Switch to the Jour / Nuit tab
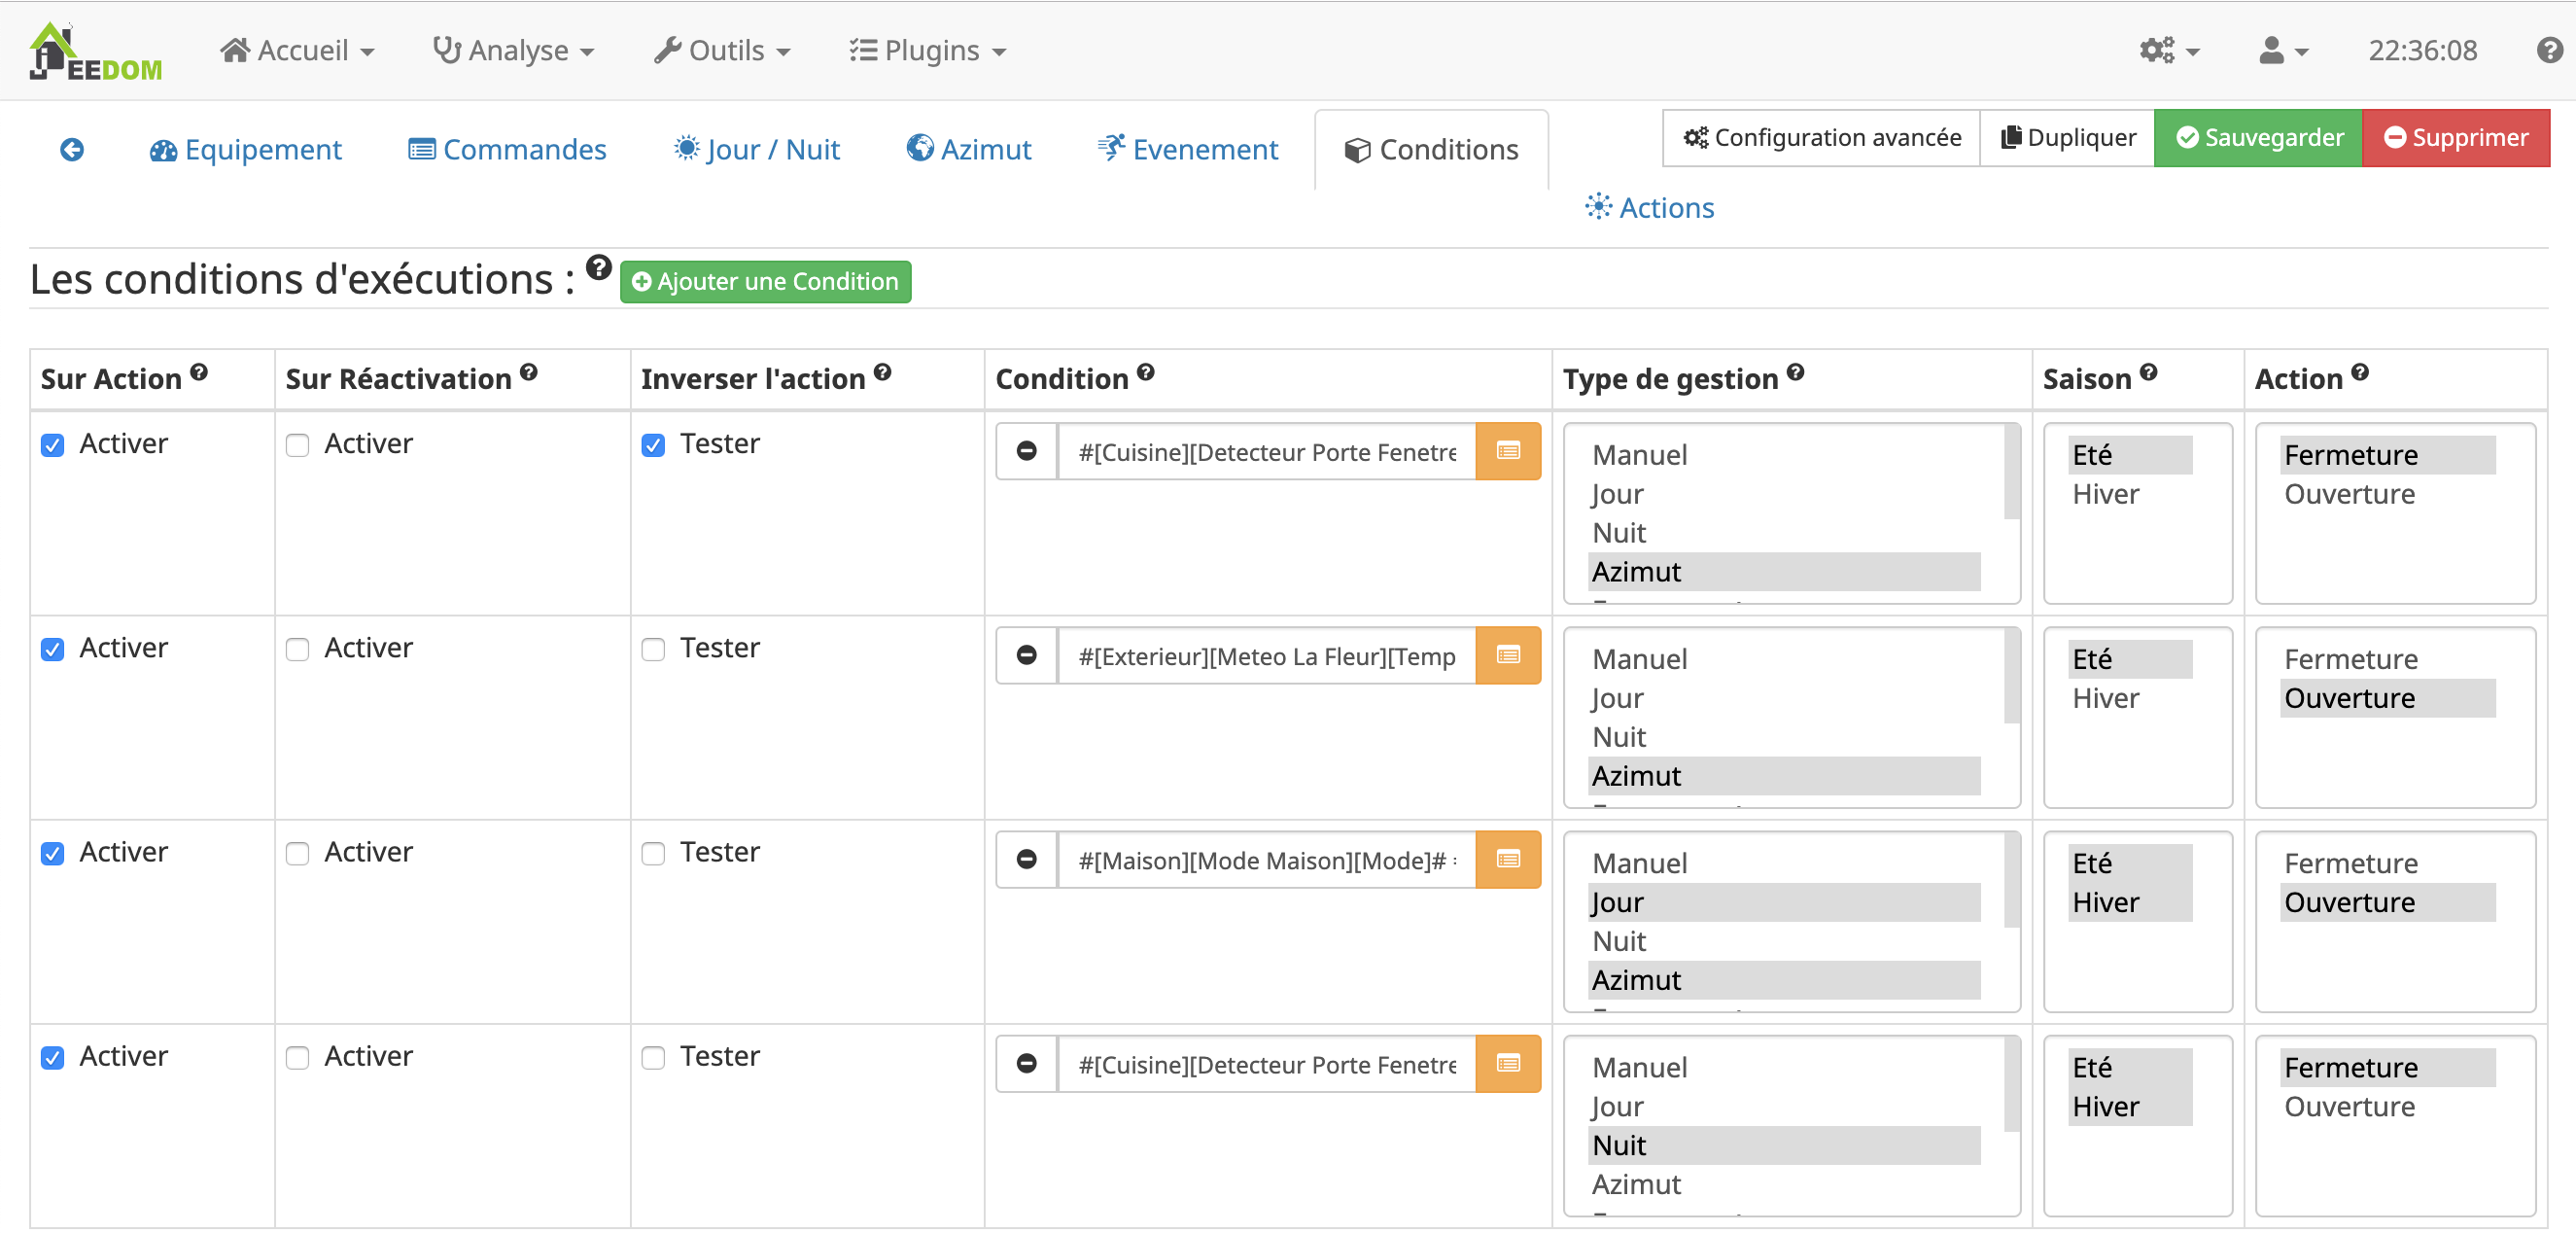The height and width of the screenshot is (1233, 2576). click(757, 150)
